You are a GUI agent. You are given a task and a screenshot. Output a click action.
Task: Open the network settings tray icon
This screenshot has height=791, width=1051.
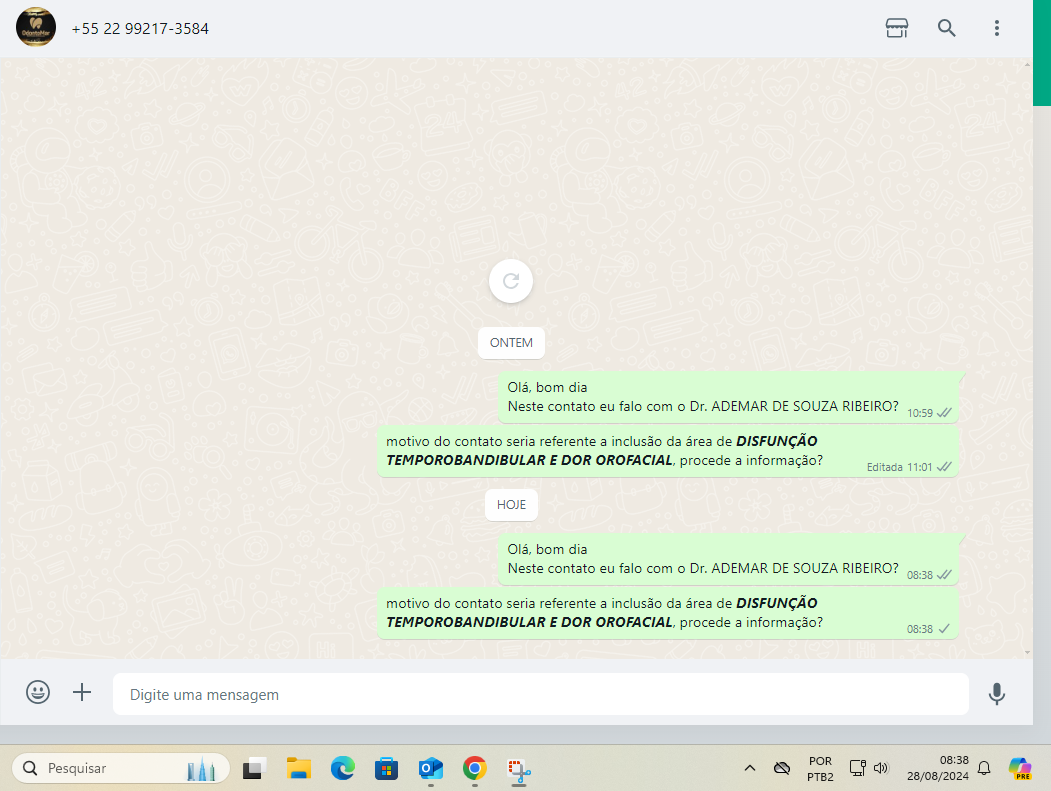[x=857, y=768]
